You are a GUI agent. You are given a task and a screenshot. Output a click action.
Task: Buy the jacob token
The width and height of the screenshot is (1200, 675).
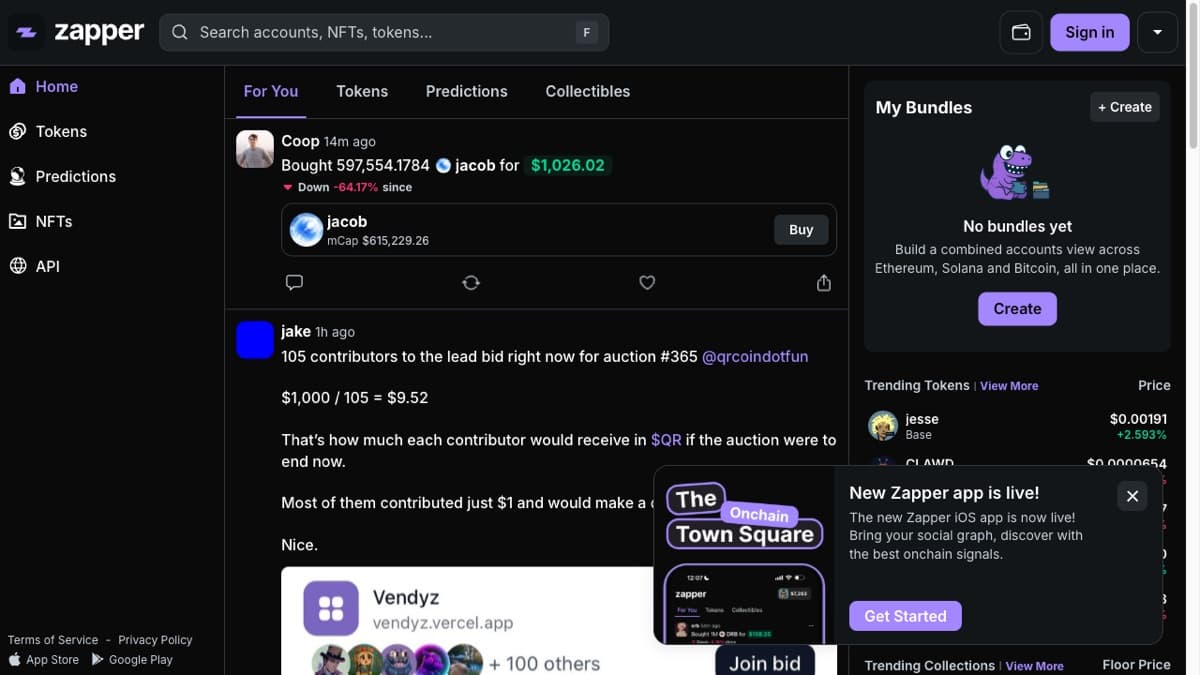(x=800, y=229)
